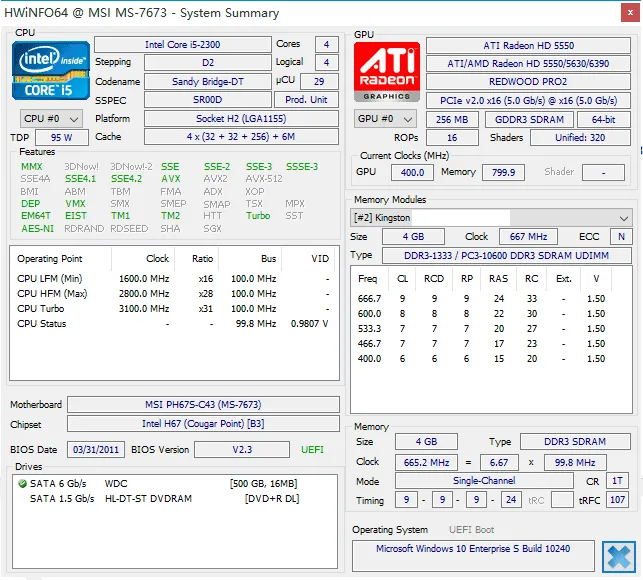This screenshot has height=580, width=643.
Task: Click the Intel H67 chipset field
Action: (202, 424)
